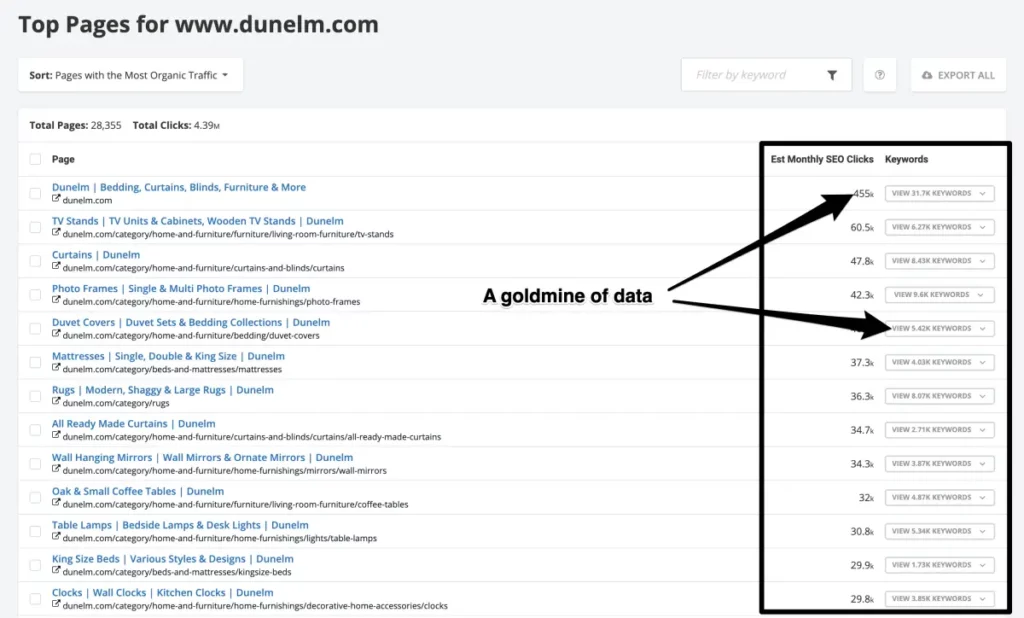The width and height of the screenshot is (1024, 618).
Task: Check the Rugs row checkbox
Action: pyautogui.click(x=35, y=397)
